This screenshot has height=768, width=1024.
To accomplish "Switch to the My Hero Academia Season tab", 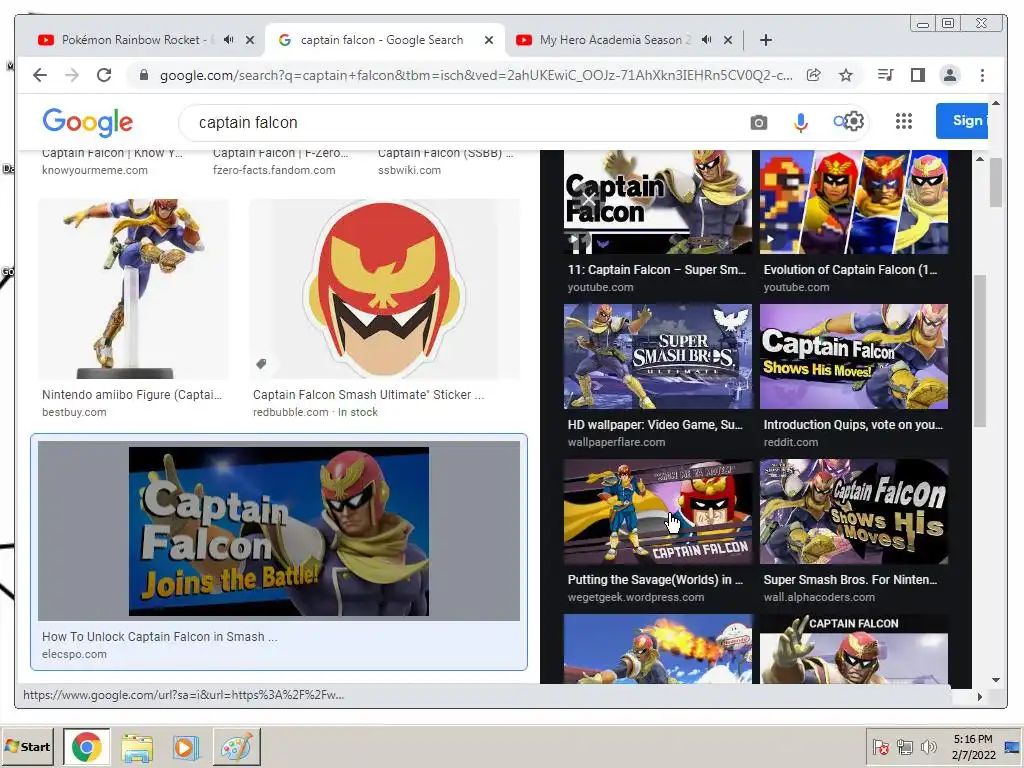I will [x=615, y=40].
